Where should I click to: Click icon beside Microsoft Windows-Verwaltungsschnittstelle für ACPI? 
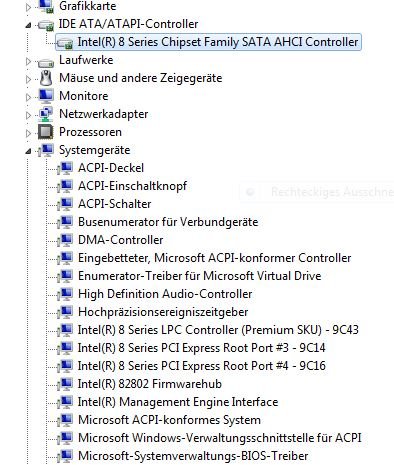(x=65, y=438)
